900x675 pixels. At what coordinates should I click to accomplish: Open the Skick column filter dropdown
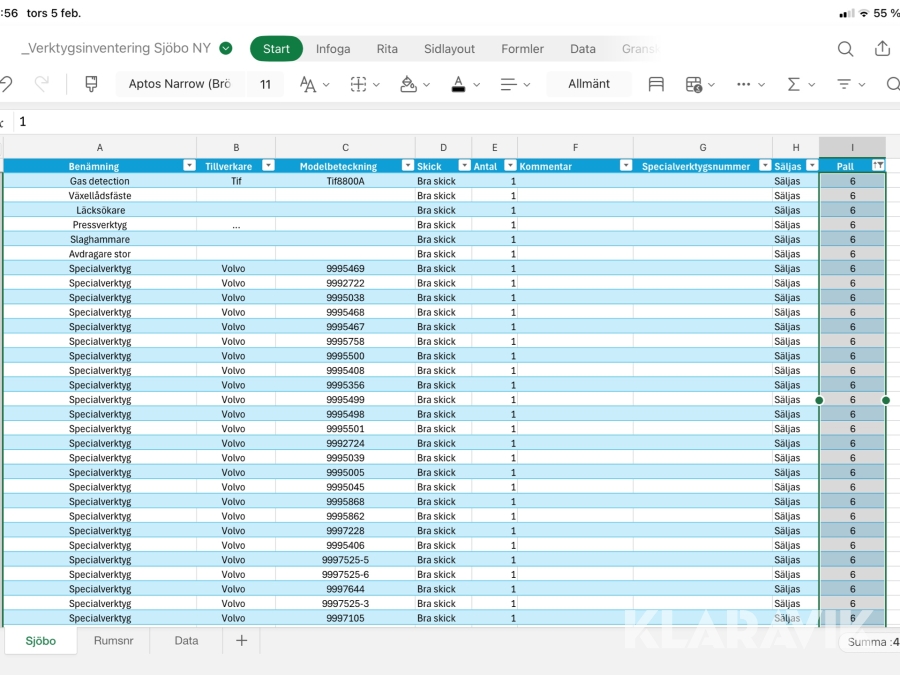(x=464, y=166)
